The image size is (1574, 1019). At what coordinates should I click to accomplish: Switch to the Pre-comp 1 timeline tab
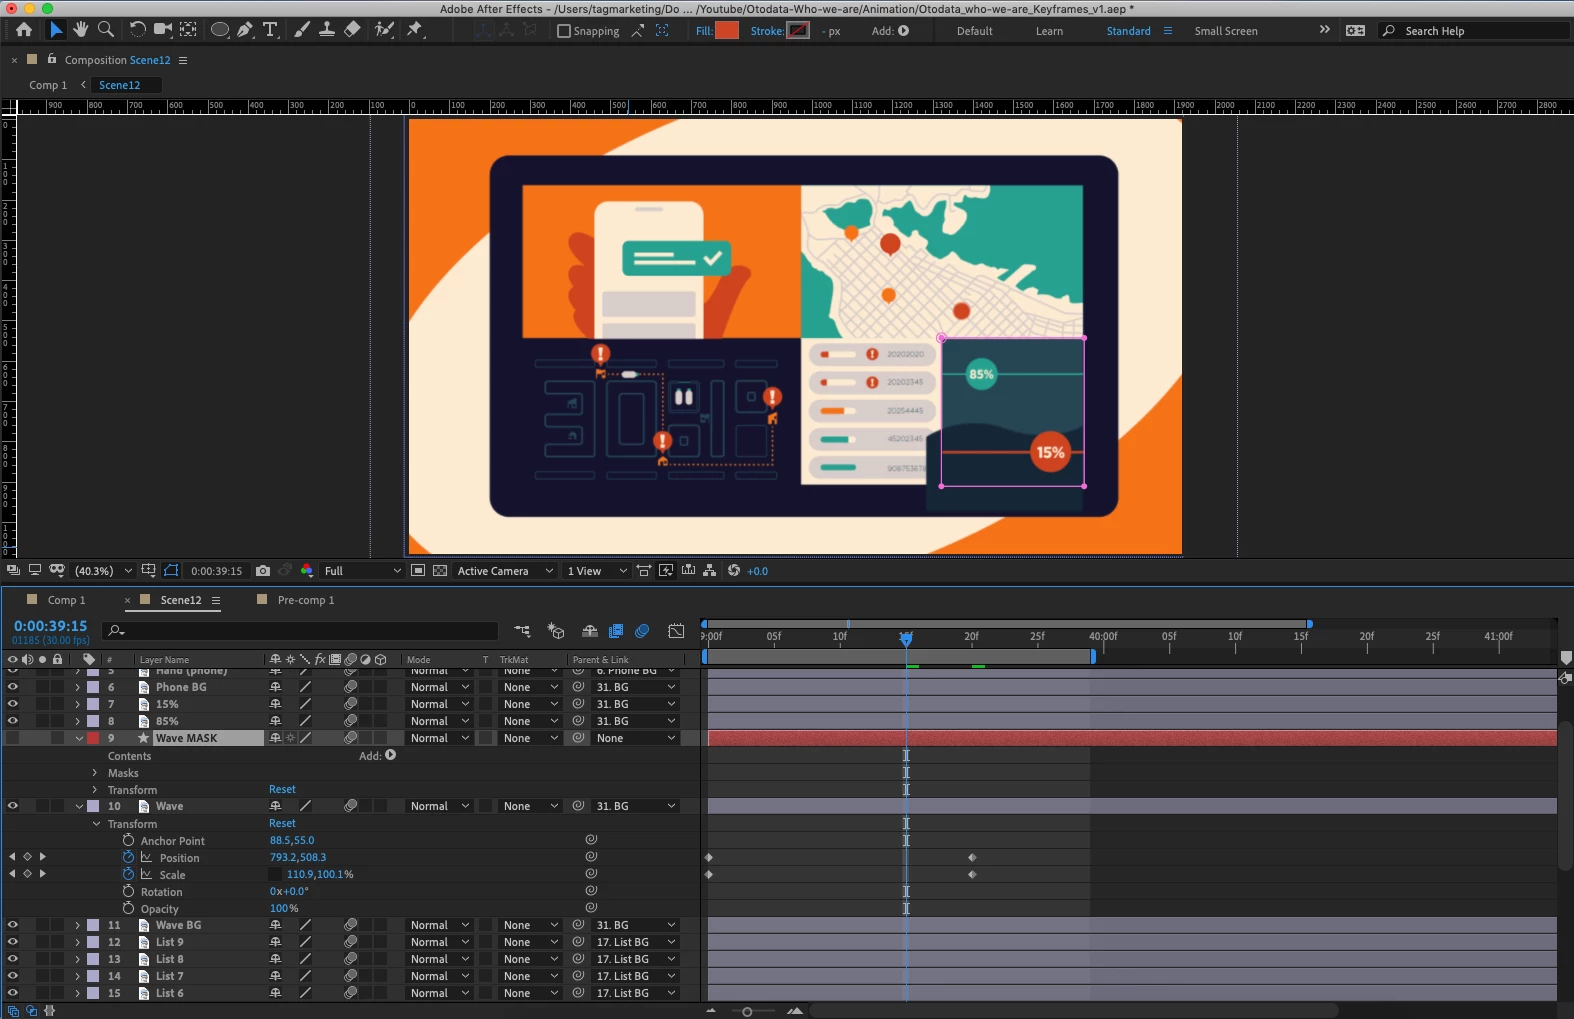tap(306, 600)
